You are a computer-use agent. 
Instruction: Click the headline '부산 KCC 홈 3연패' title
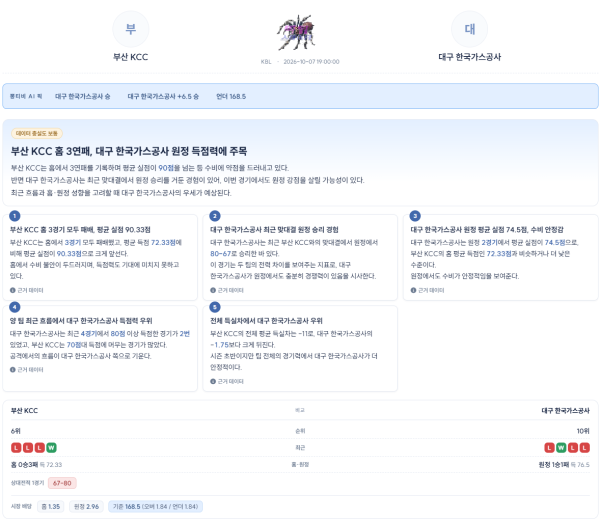coord(129,151)
